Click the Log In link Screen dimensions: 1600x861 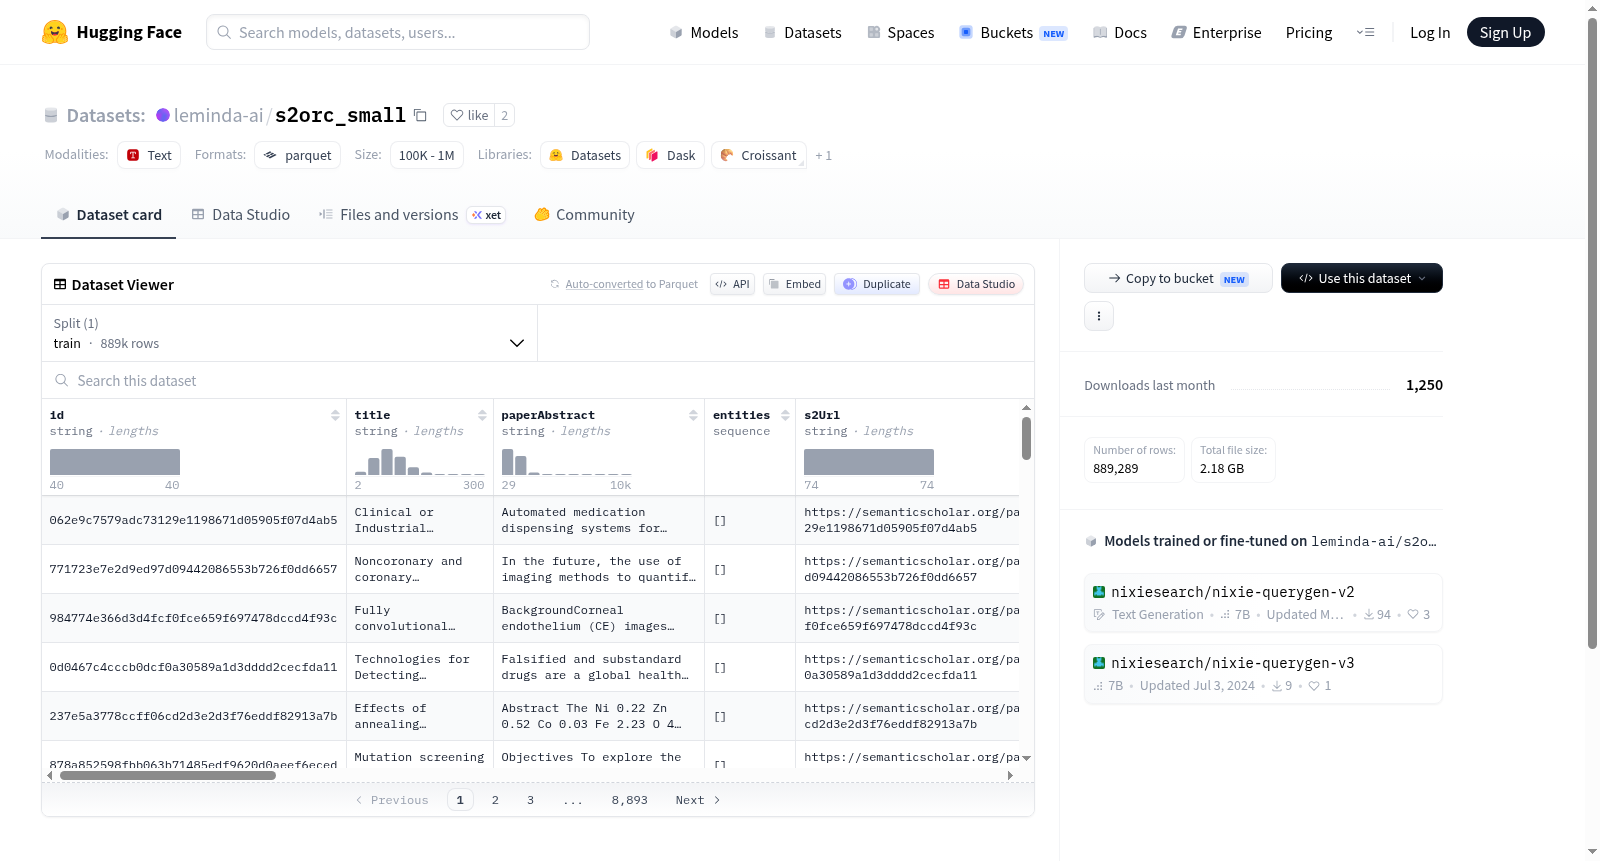pos(1430,33)
